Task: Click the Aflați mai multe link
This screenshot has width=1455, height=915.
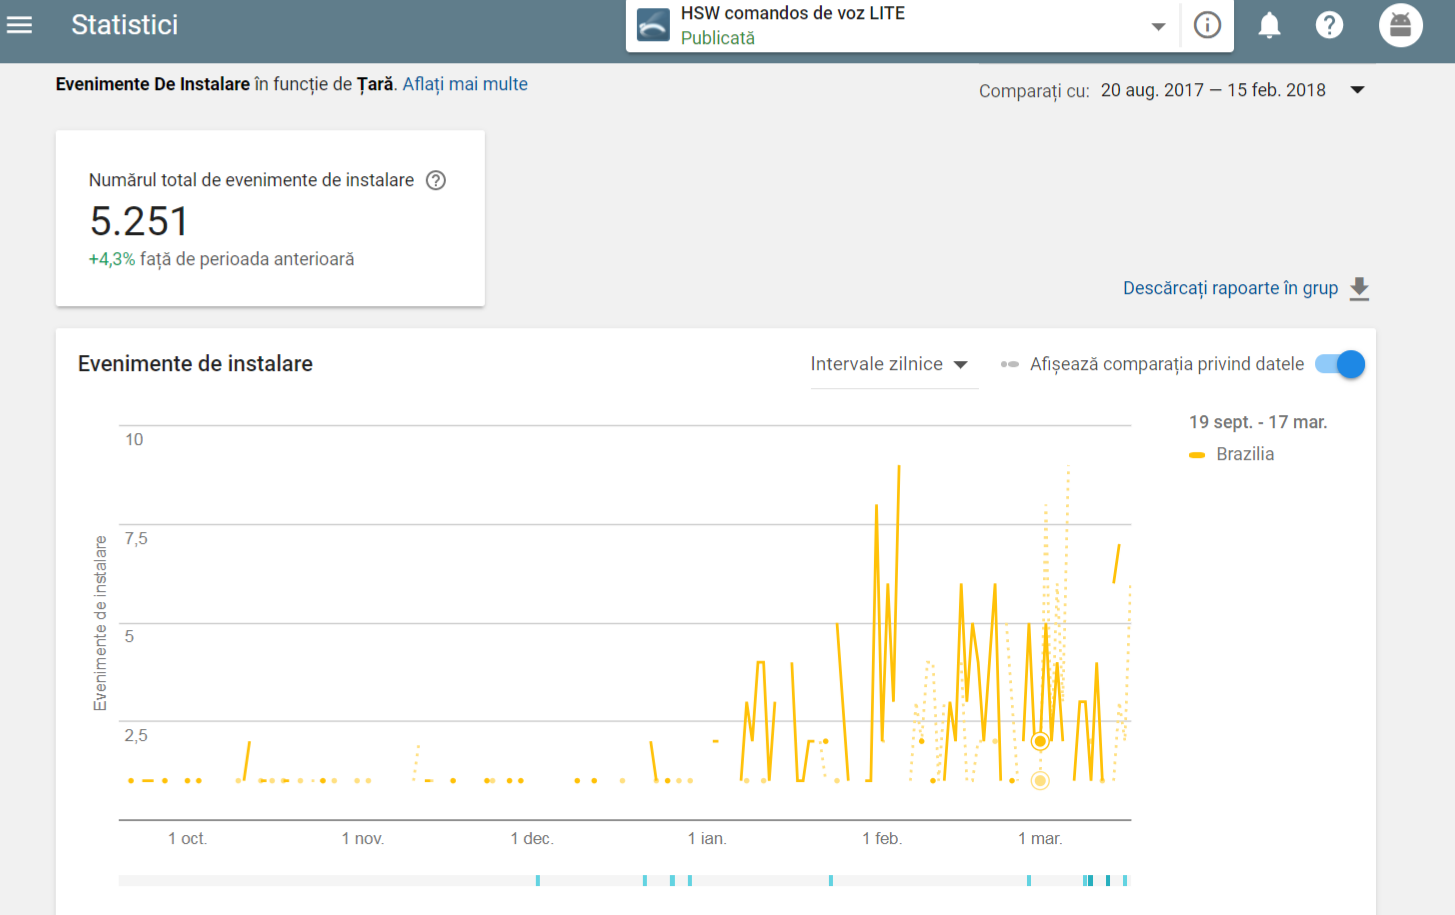Action: pos(465,84)
